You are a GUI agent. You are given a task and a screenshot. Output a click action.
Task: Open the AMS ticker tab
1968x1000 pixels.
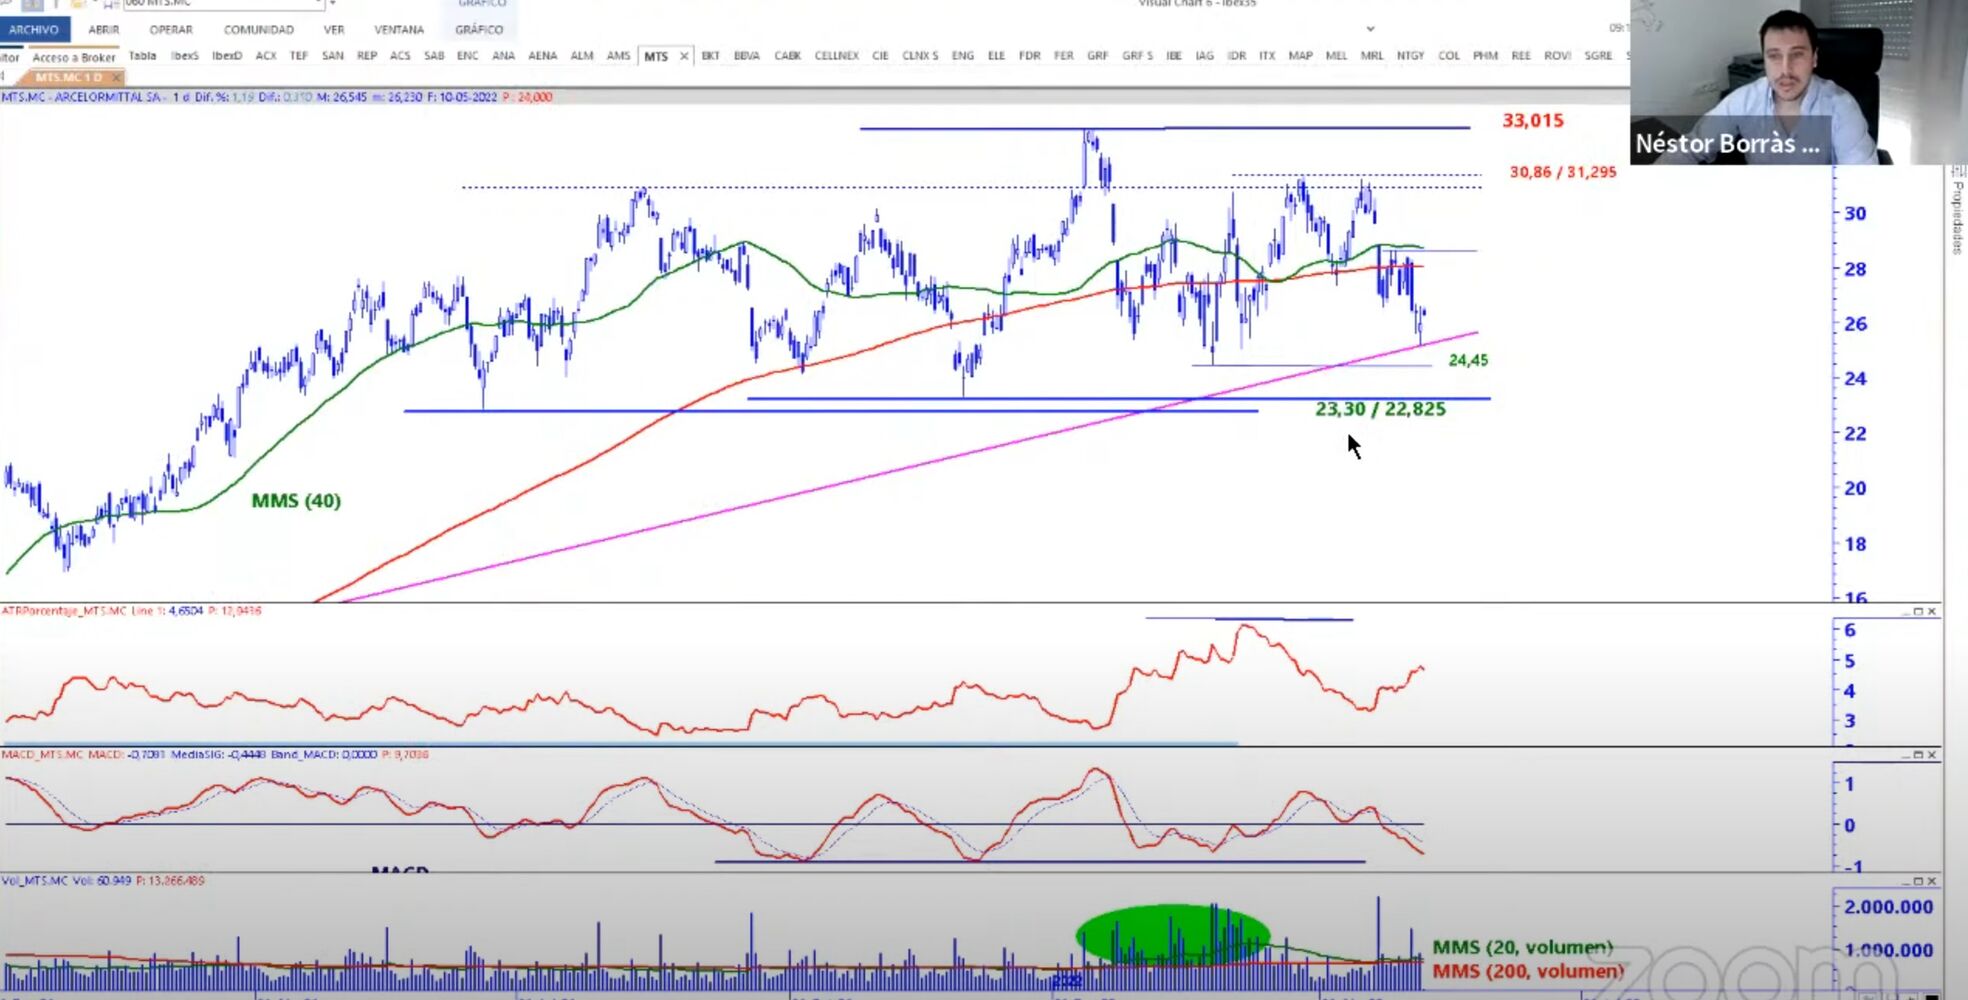619,56
